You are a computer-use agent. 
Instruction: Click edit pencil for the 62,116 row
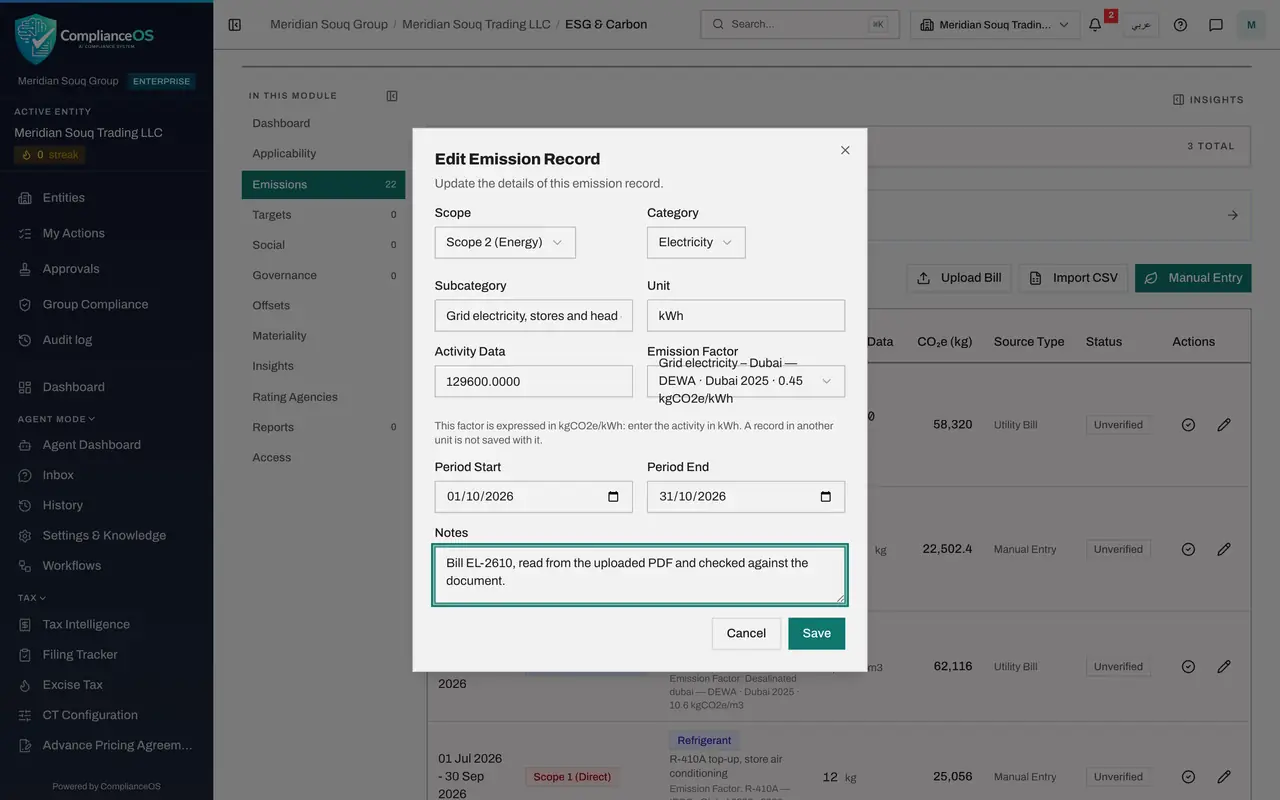[x=1223, y=667]
